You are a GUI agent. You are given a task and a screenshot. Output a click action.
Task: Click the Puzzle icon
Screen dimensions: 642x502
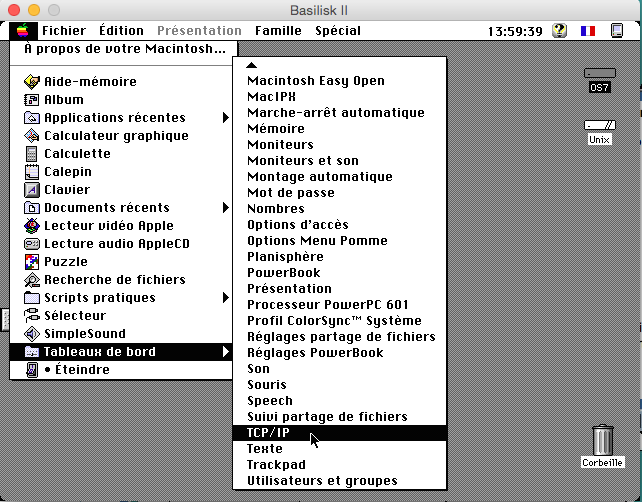32,262
